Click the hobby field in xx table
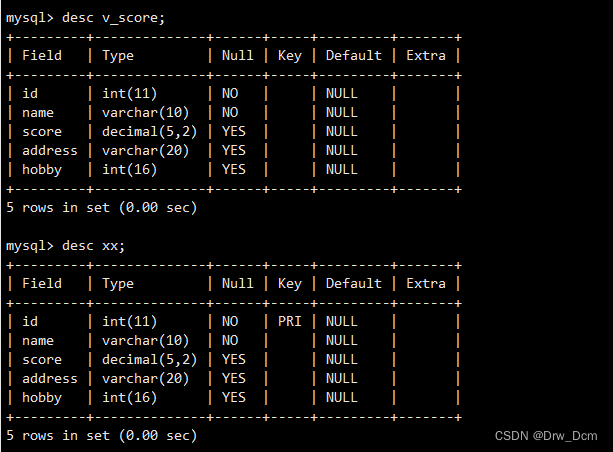613x452 pixels. coord(42,398)
